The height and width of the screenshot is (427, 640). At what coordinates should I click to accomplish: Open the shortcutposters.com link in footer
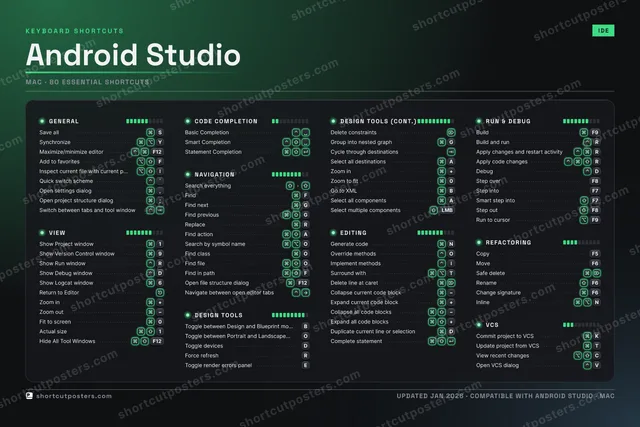pyautogui.click(x=74, y=396)
